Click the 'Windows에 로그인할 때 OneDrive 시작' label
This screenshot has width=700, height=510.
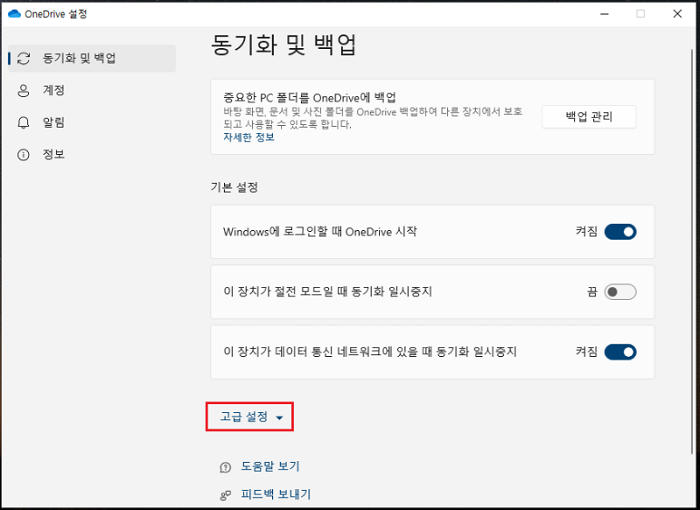pos(320,231)
